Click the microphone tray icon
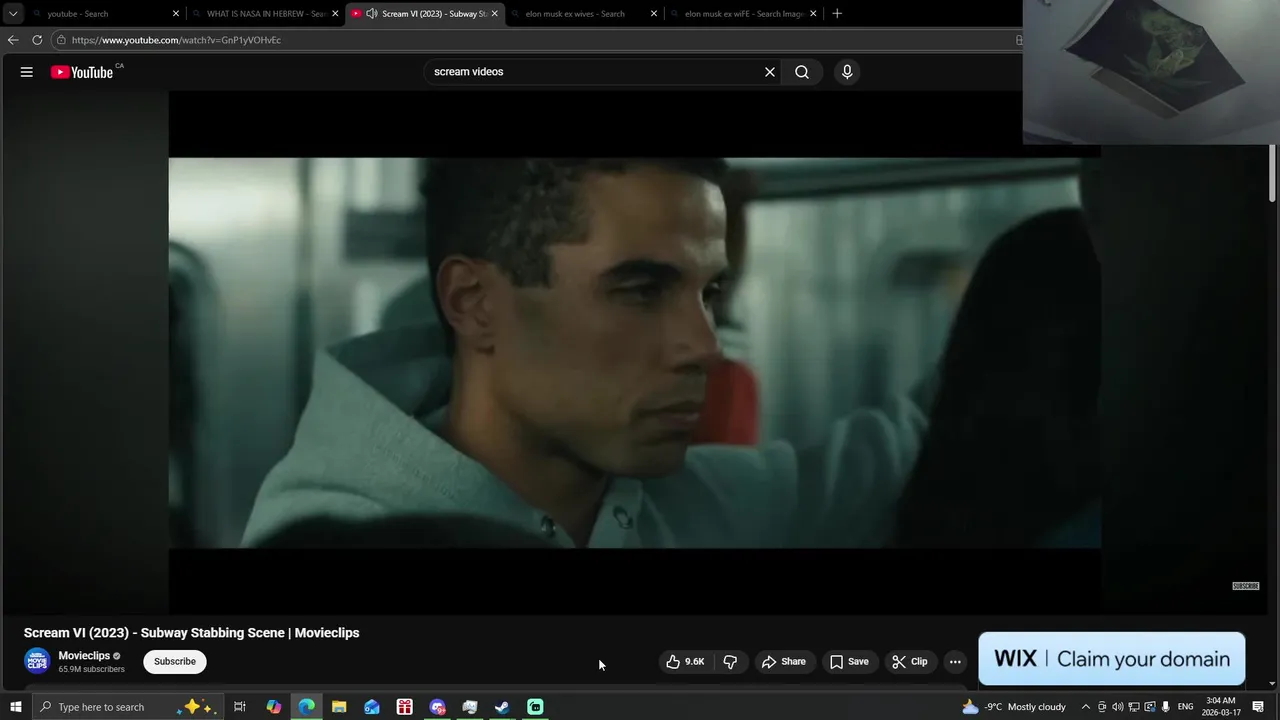The height and width of the screenshot is (720, 1280). (1166, 707)
